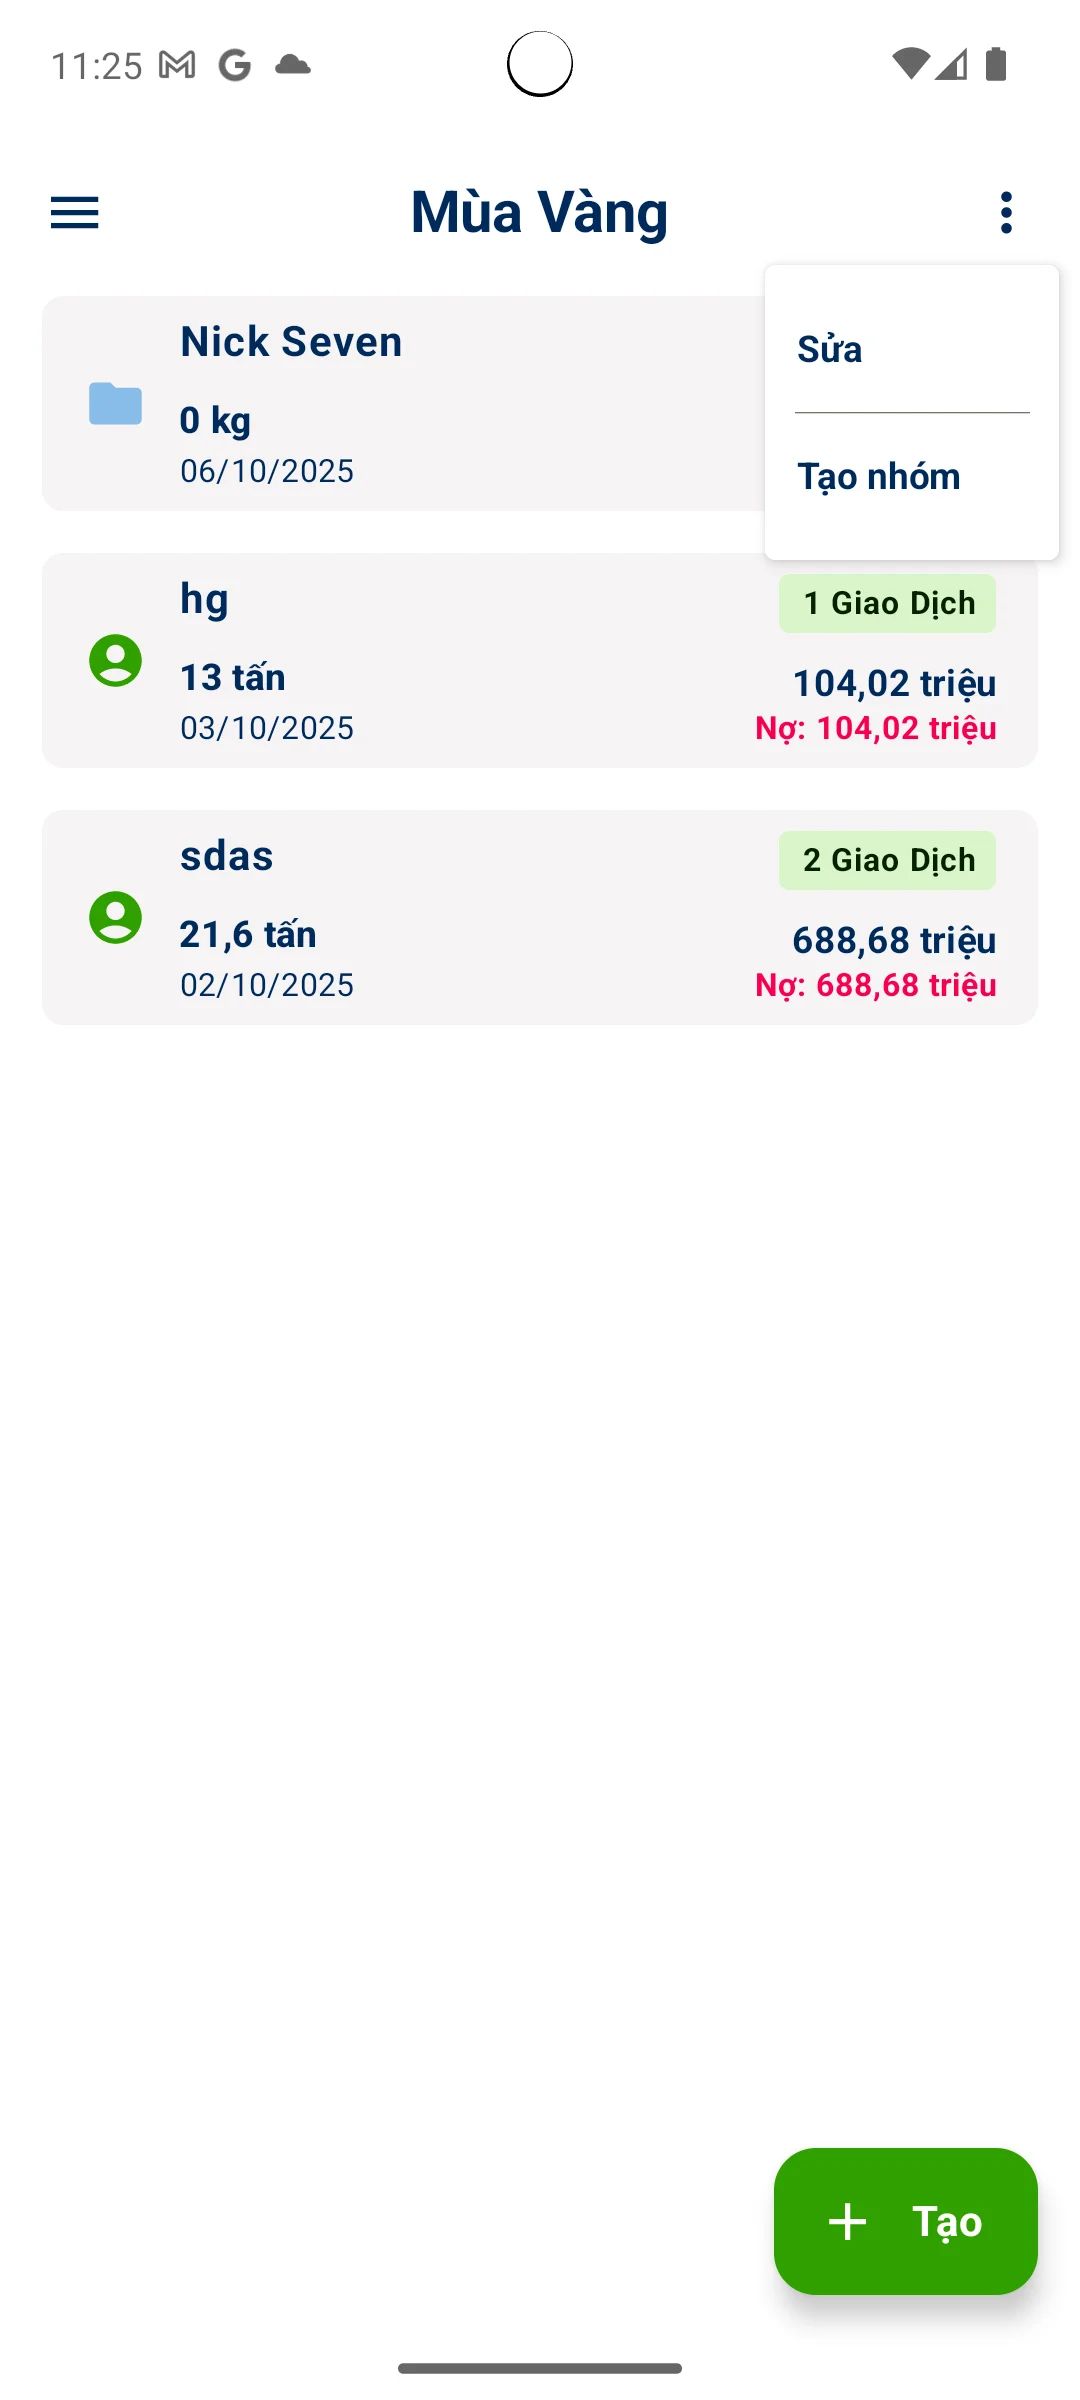Tap the green avatar icon beside sdas
Viewport: 1080px width, 2400px height.
click(115, 918)
